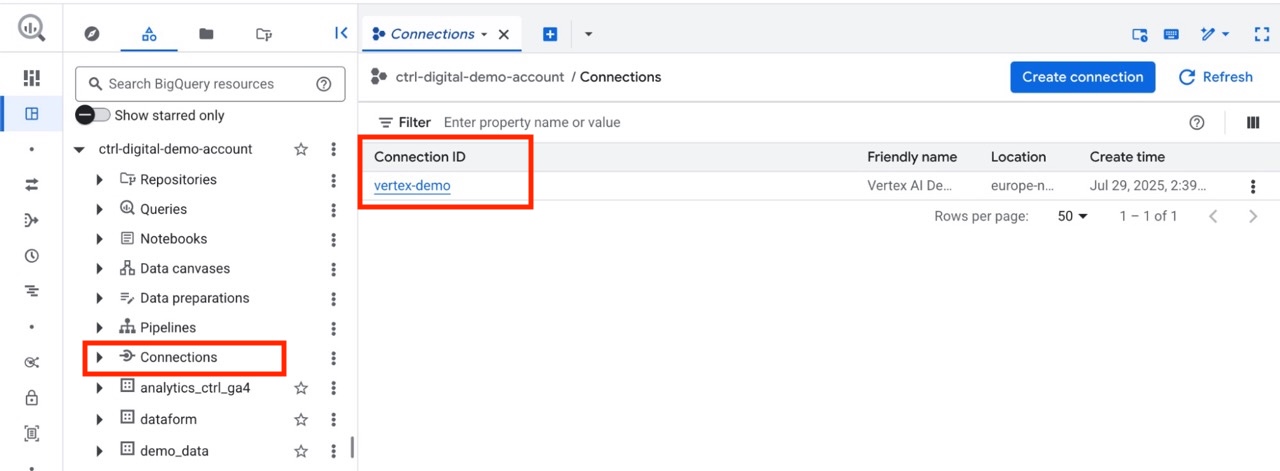Open column display options icon
The image size is (1280, 471).
coord(1253,123)
